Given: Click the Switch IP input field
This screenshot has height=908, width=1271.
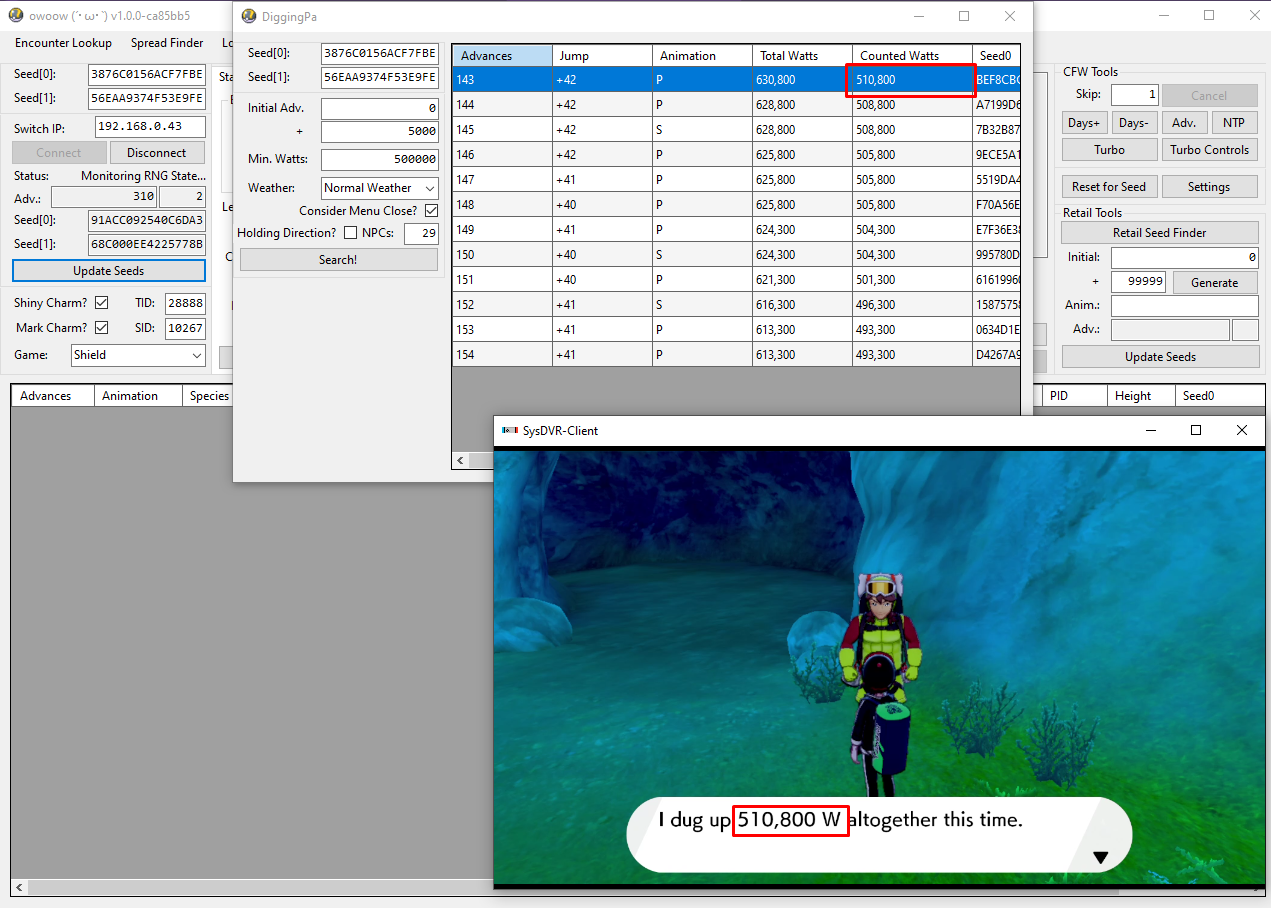Looking at the screenshot, I should (x=150, y=127).
